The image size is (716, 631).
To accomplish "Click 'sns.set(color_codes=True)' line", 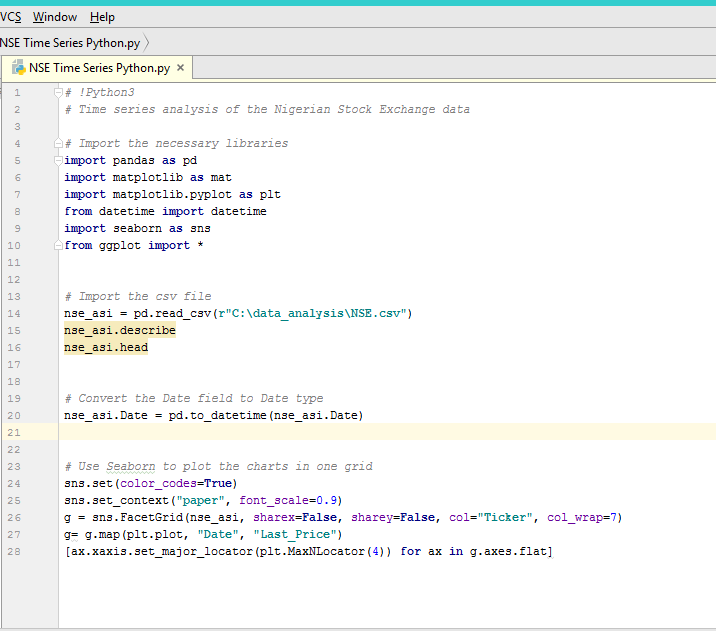I will point(151,484).
